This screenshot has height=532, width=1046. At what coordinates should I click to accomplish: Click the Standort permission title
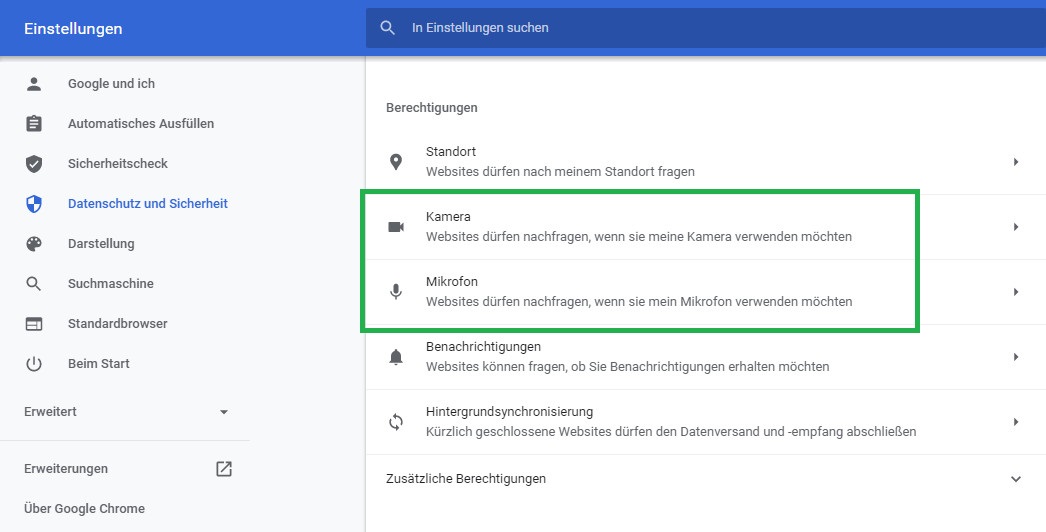tap(451, 152)
